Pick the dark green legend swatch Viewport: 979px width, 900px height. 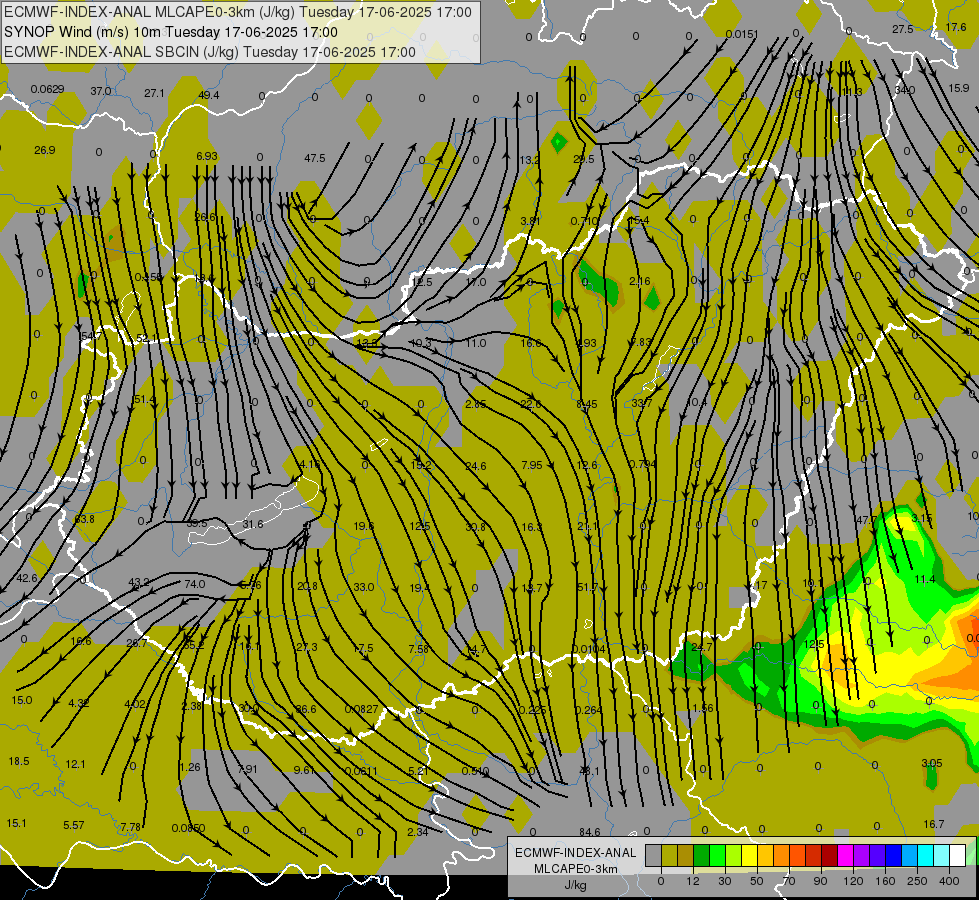point(701,855)
